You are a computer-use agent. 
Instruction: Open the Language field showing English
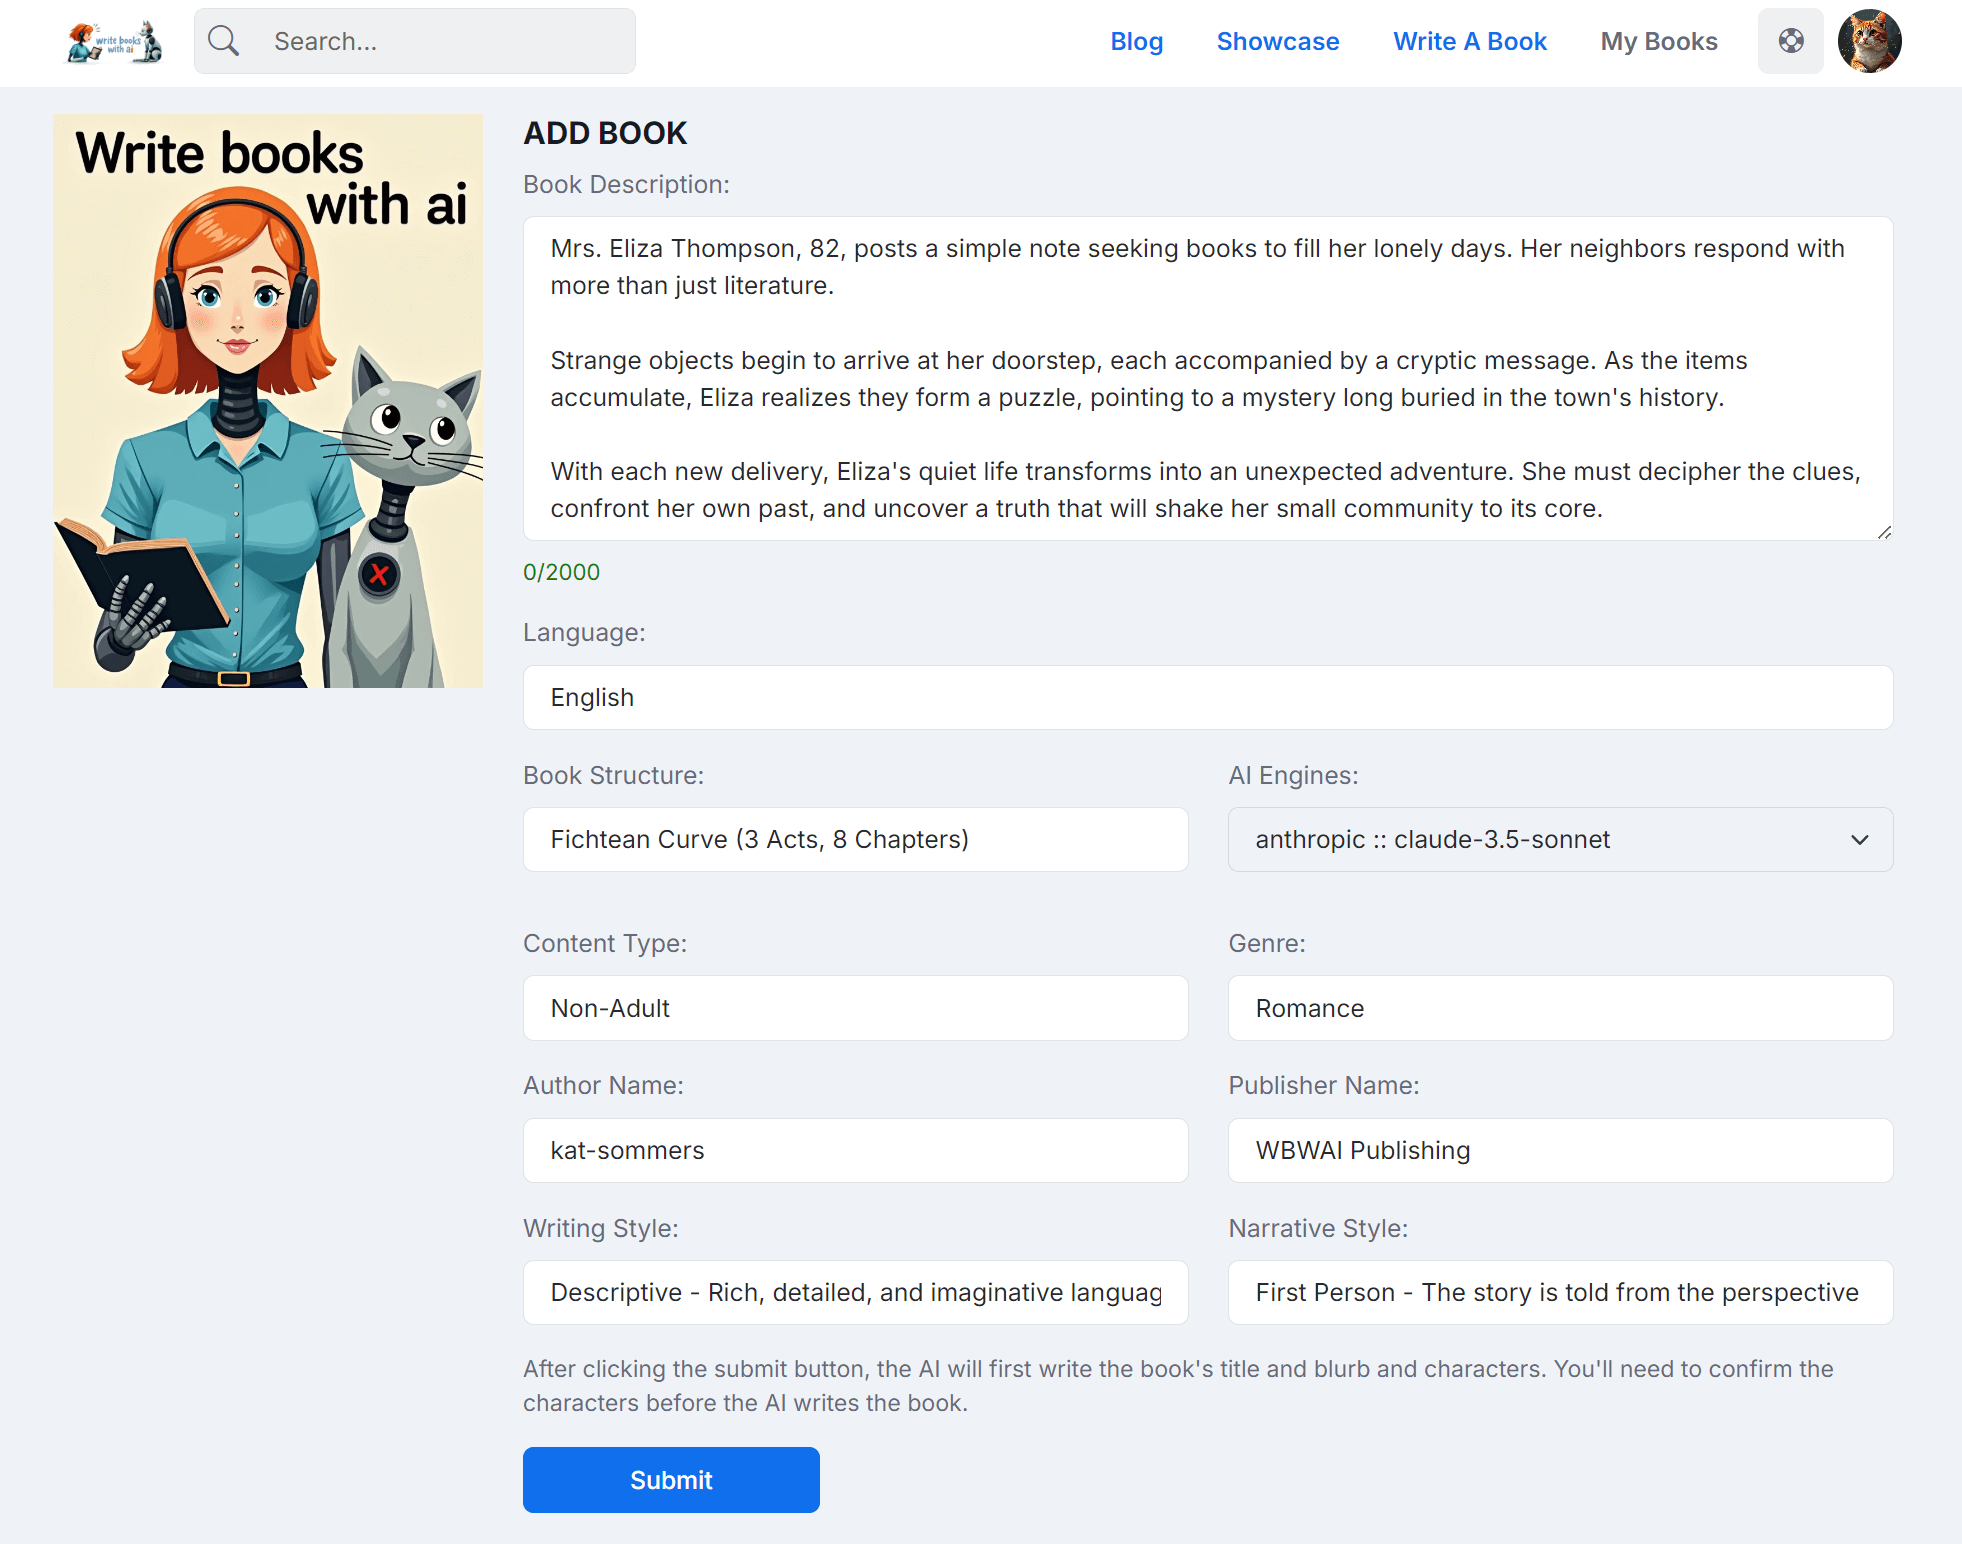coord(1208,697)
